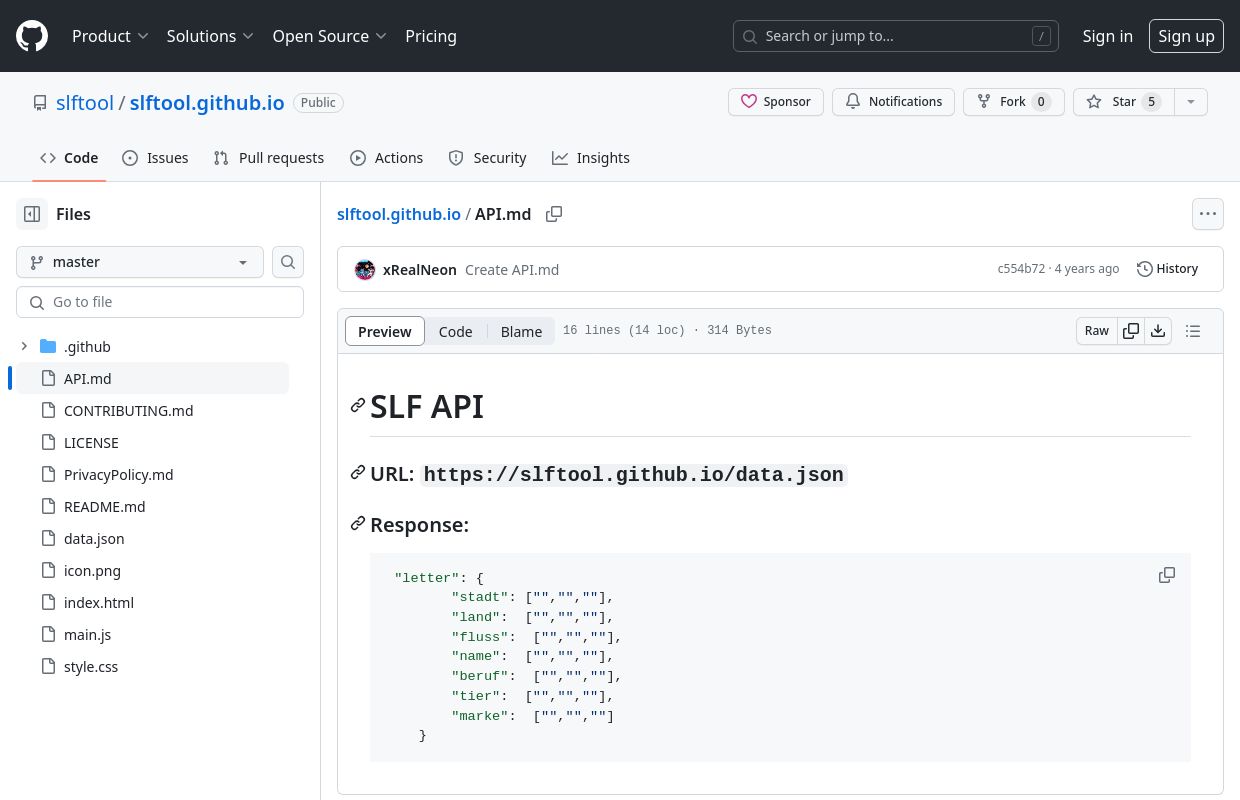Screen dimensions: 1240x800
Task: Select the Preview view
Action: tap(385, 331)
